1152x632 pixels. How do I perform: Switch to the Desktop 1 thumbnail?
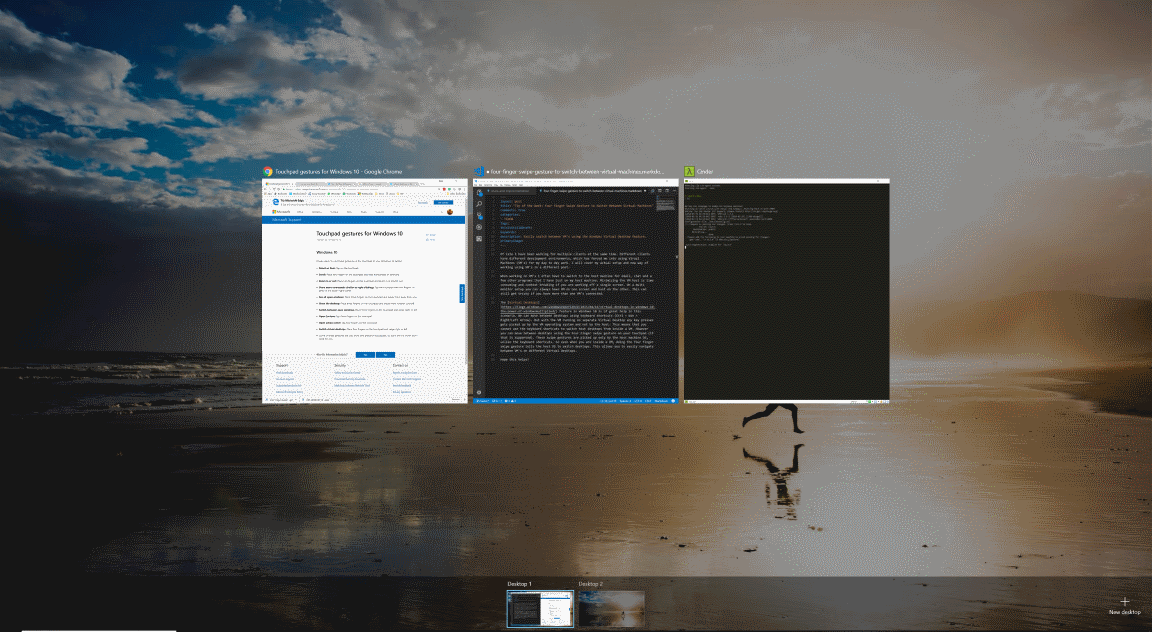click(540, 609)
